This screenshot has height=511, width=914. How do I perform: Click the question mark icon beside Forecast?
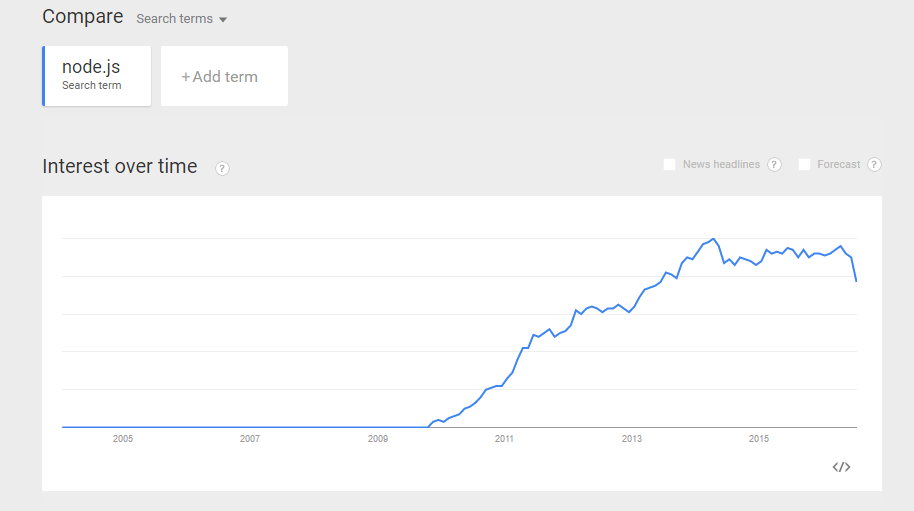click(874, 165)
